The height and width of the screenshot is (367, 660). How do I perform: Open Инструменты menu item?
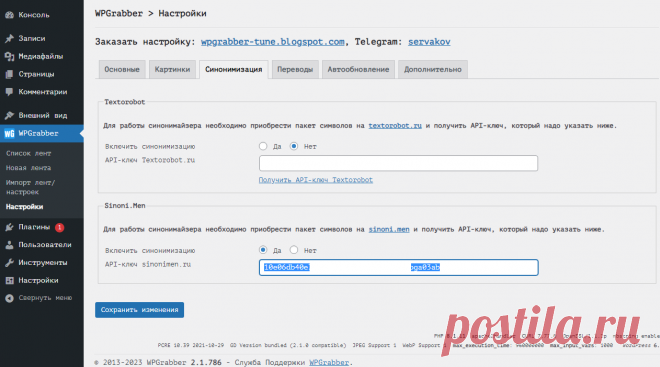42,263
